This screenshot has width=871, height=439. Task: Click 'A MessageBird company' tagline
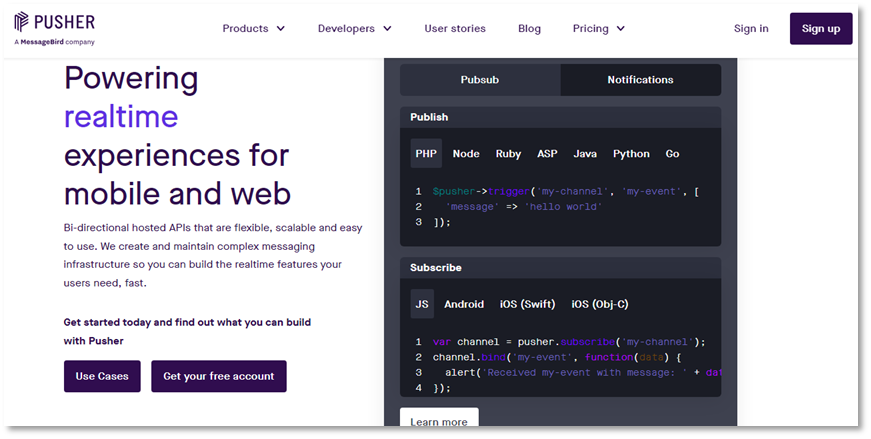pos(54,42)
